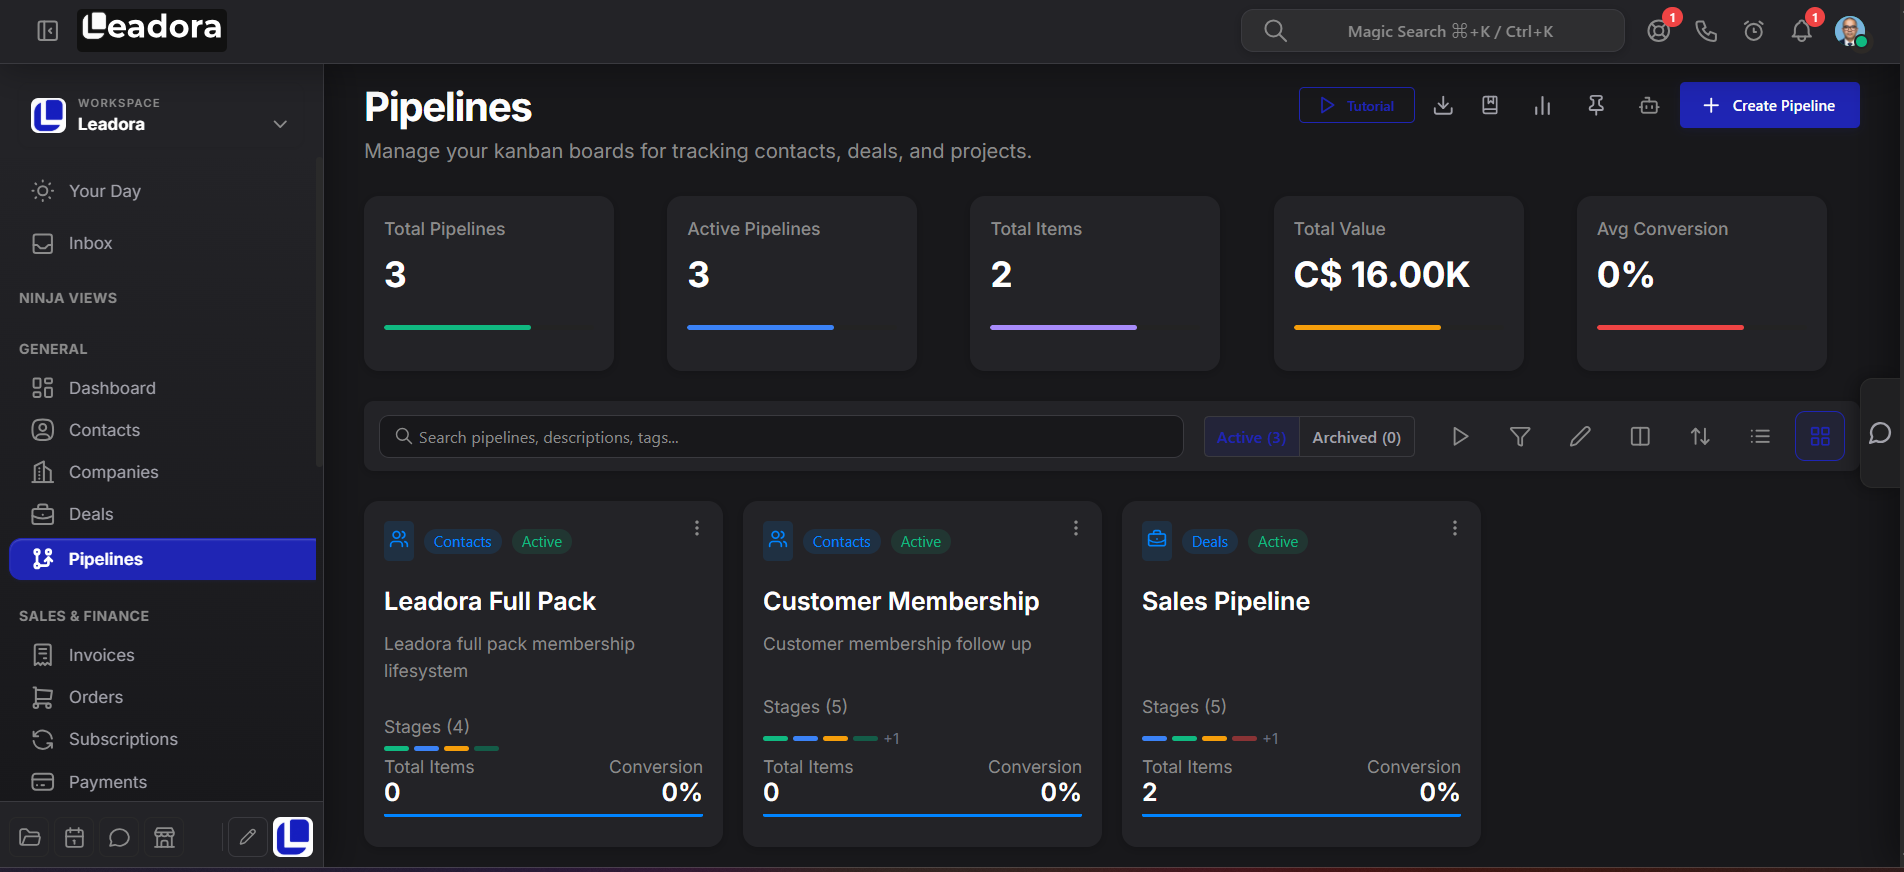
Task: Open the chat icon in bottom bar
Action: [120, 837]
